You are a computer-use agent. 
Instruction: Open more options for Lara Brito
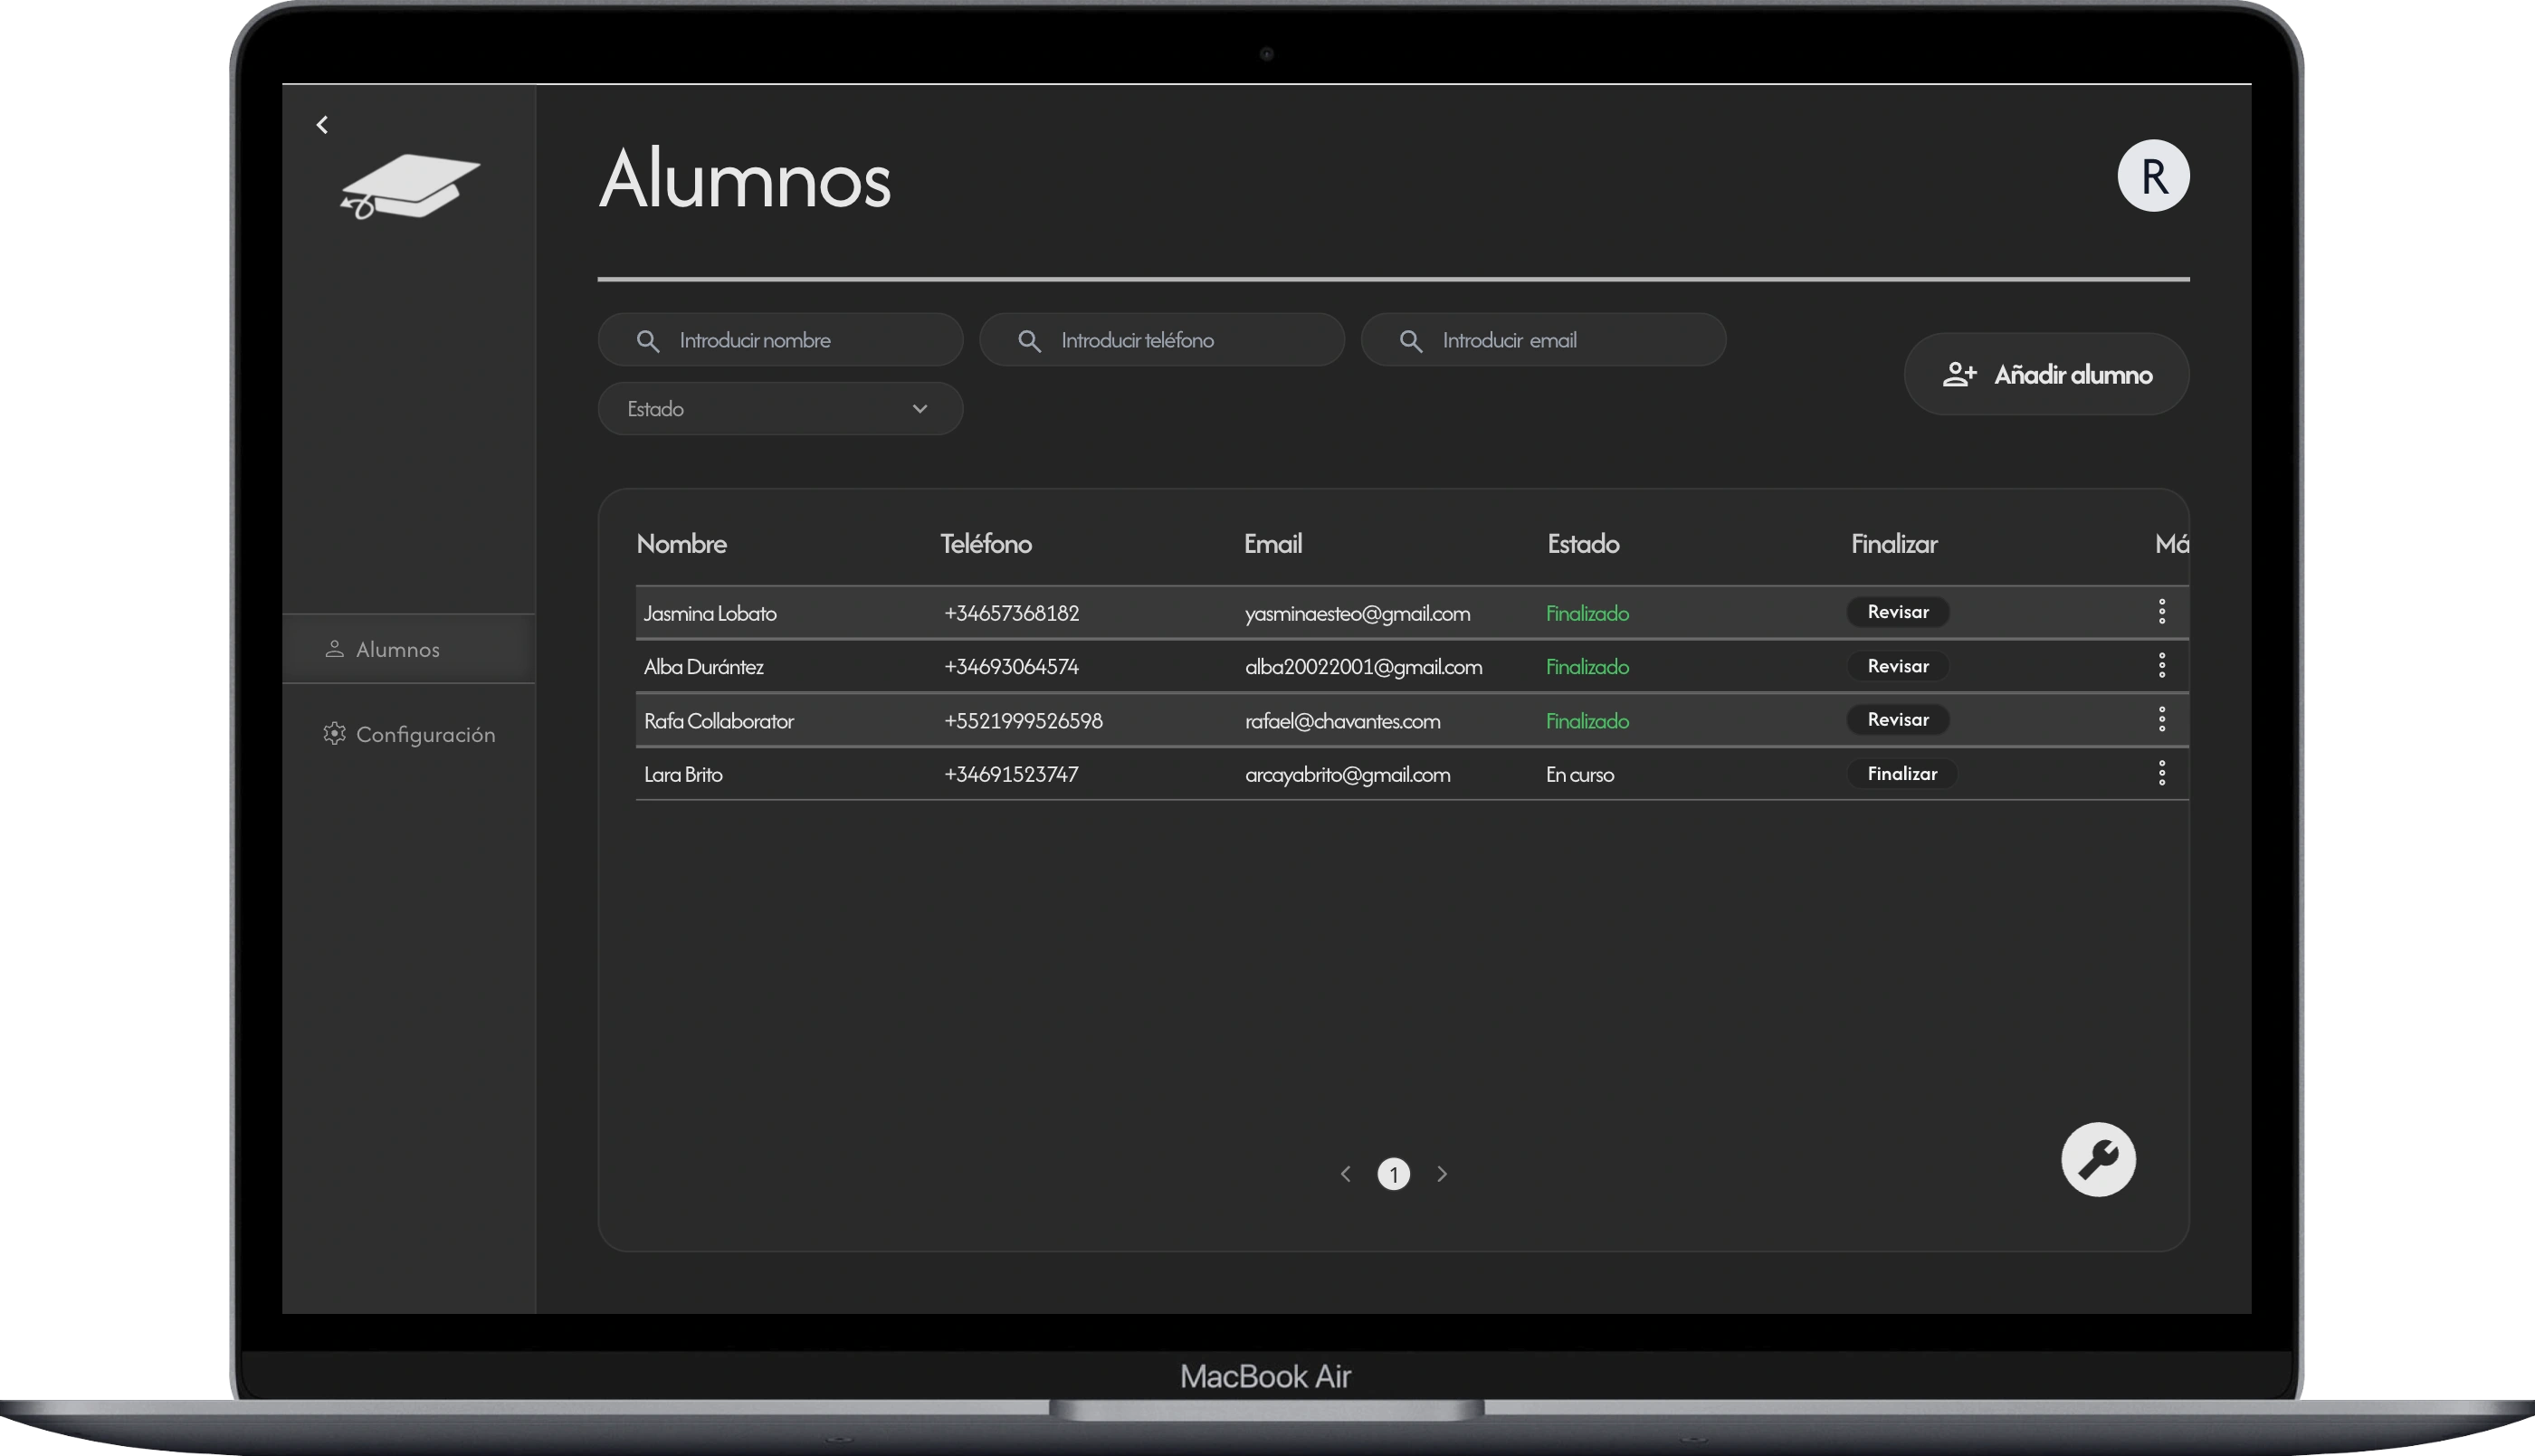2161,772
